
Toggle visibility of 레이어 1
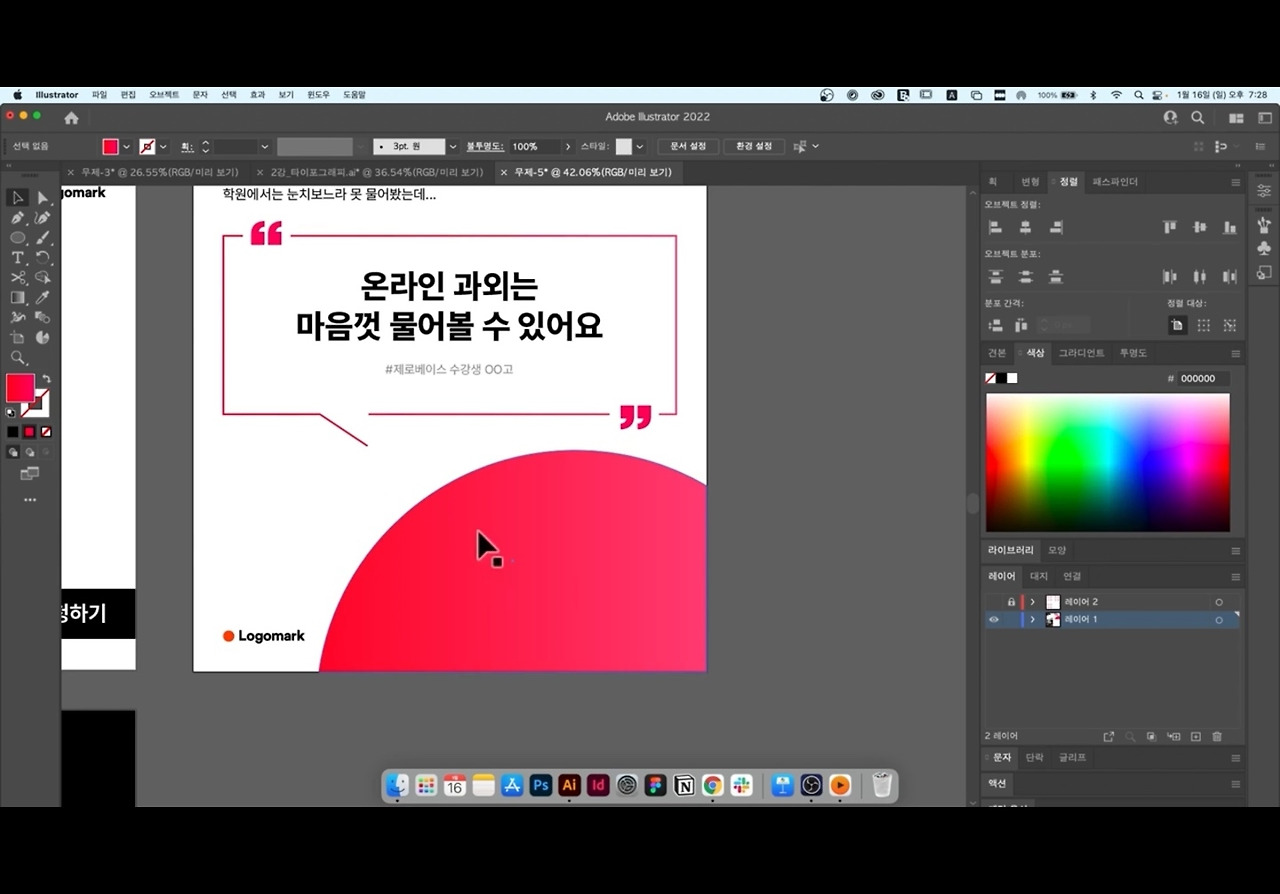click(x=994, y=619)
